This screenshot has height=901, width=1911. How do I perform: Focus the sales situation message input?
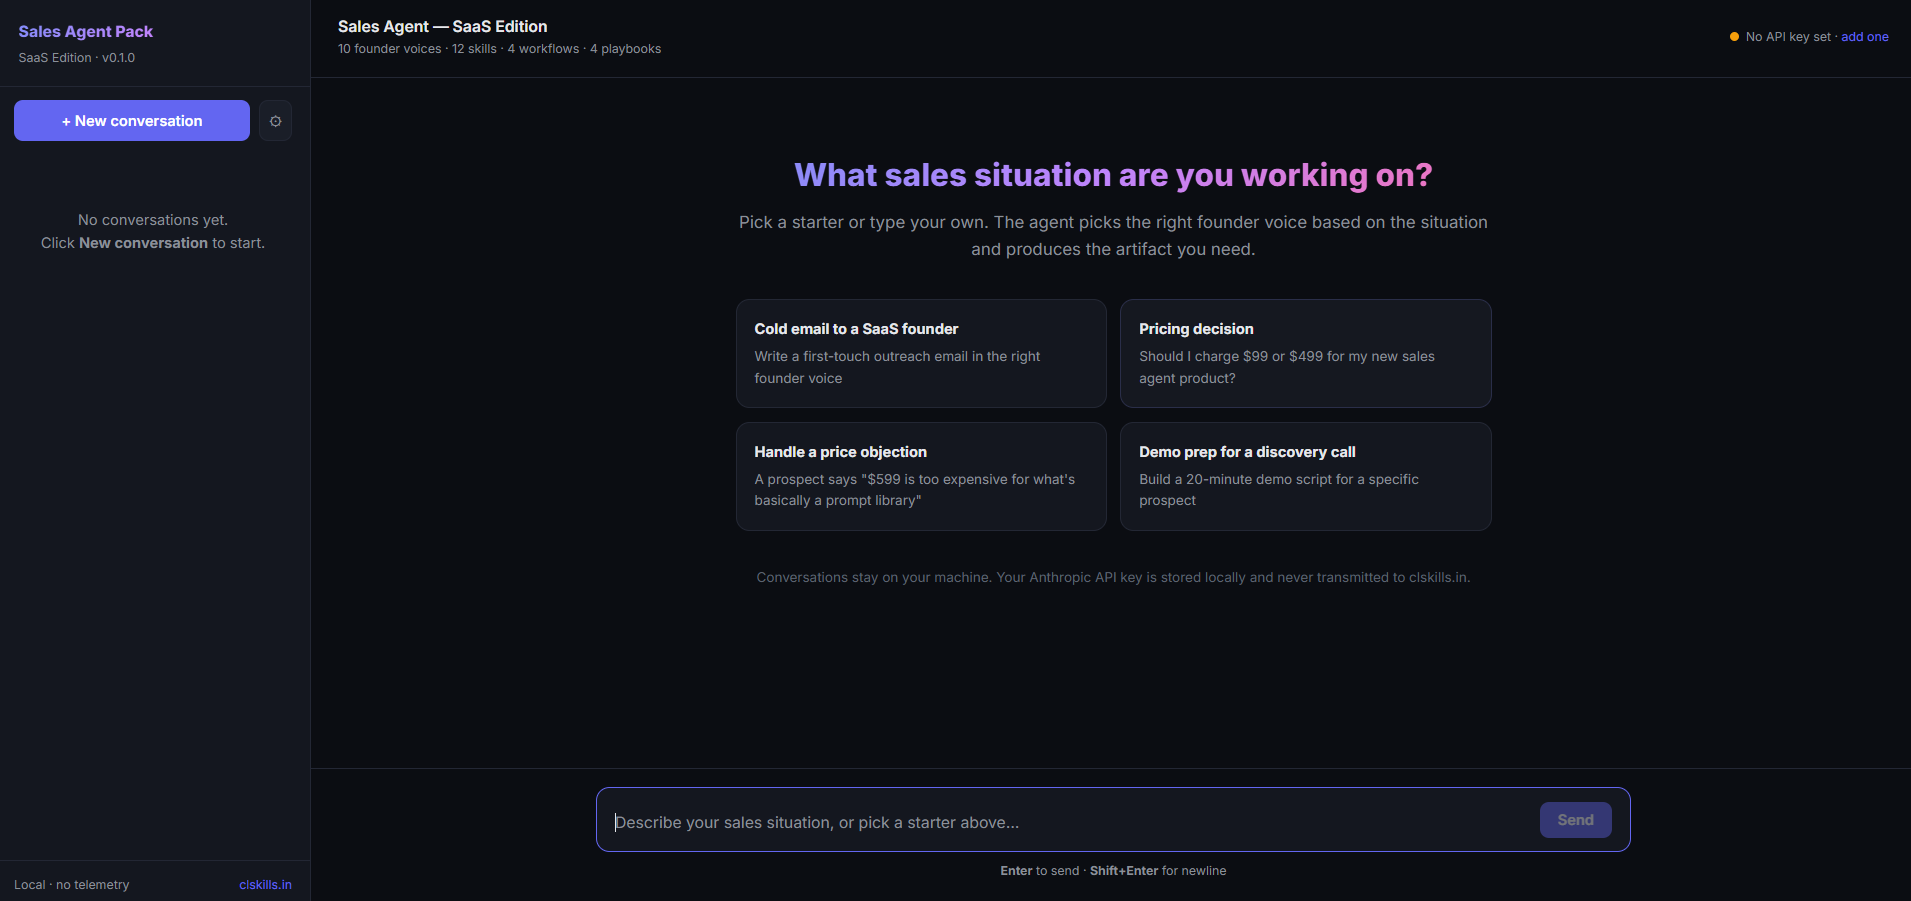(x=1070, y=822)
